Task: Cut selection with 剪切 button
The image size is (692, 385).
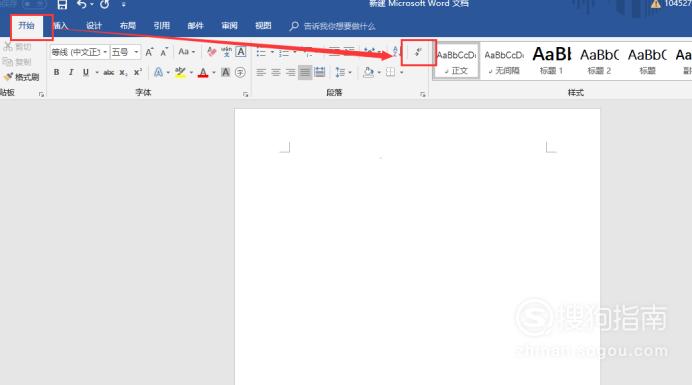Action: click(x=18, y=47)
